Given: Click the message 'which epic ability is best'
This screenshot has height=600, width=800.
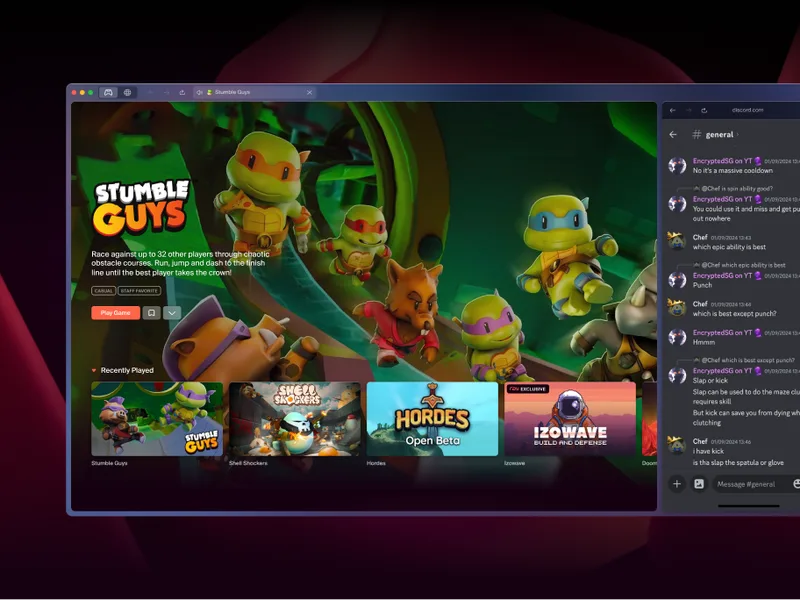Looking at the screenshot, I should 729,247.
